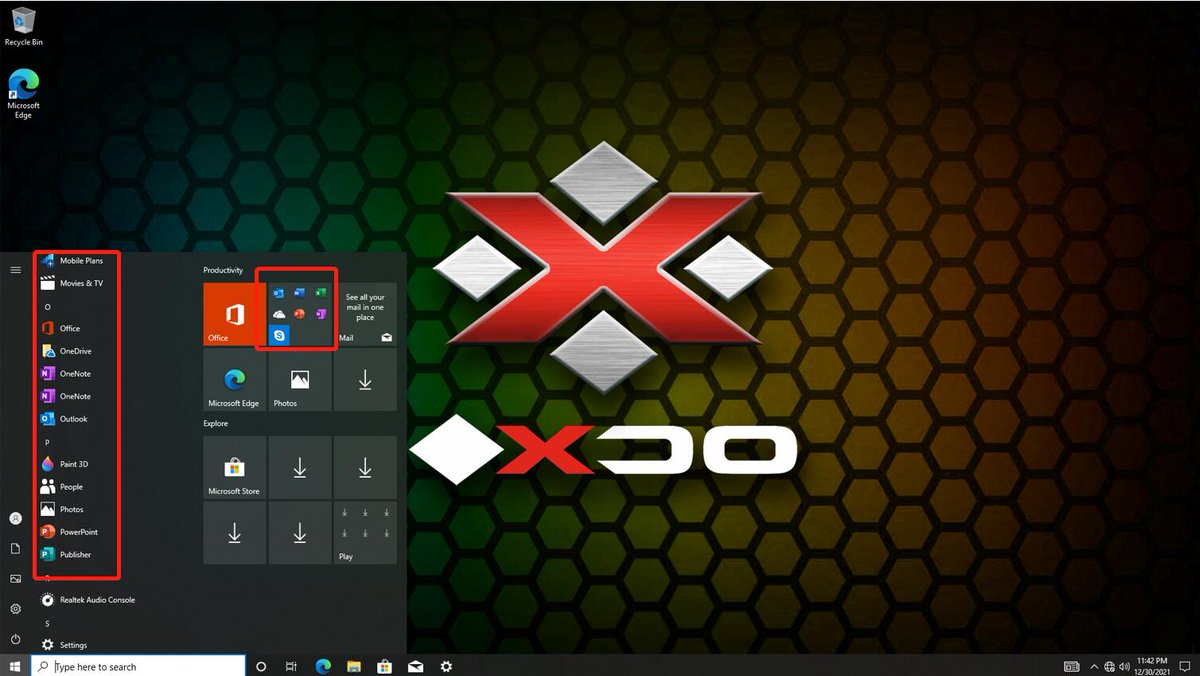1200x676 pixels.
Task: Click small Outlook icon in Productivity tile folder
Action: click(279, 292)
